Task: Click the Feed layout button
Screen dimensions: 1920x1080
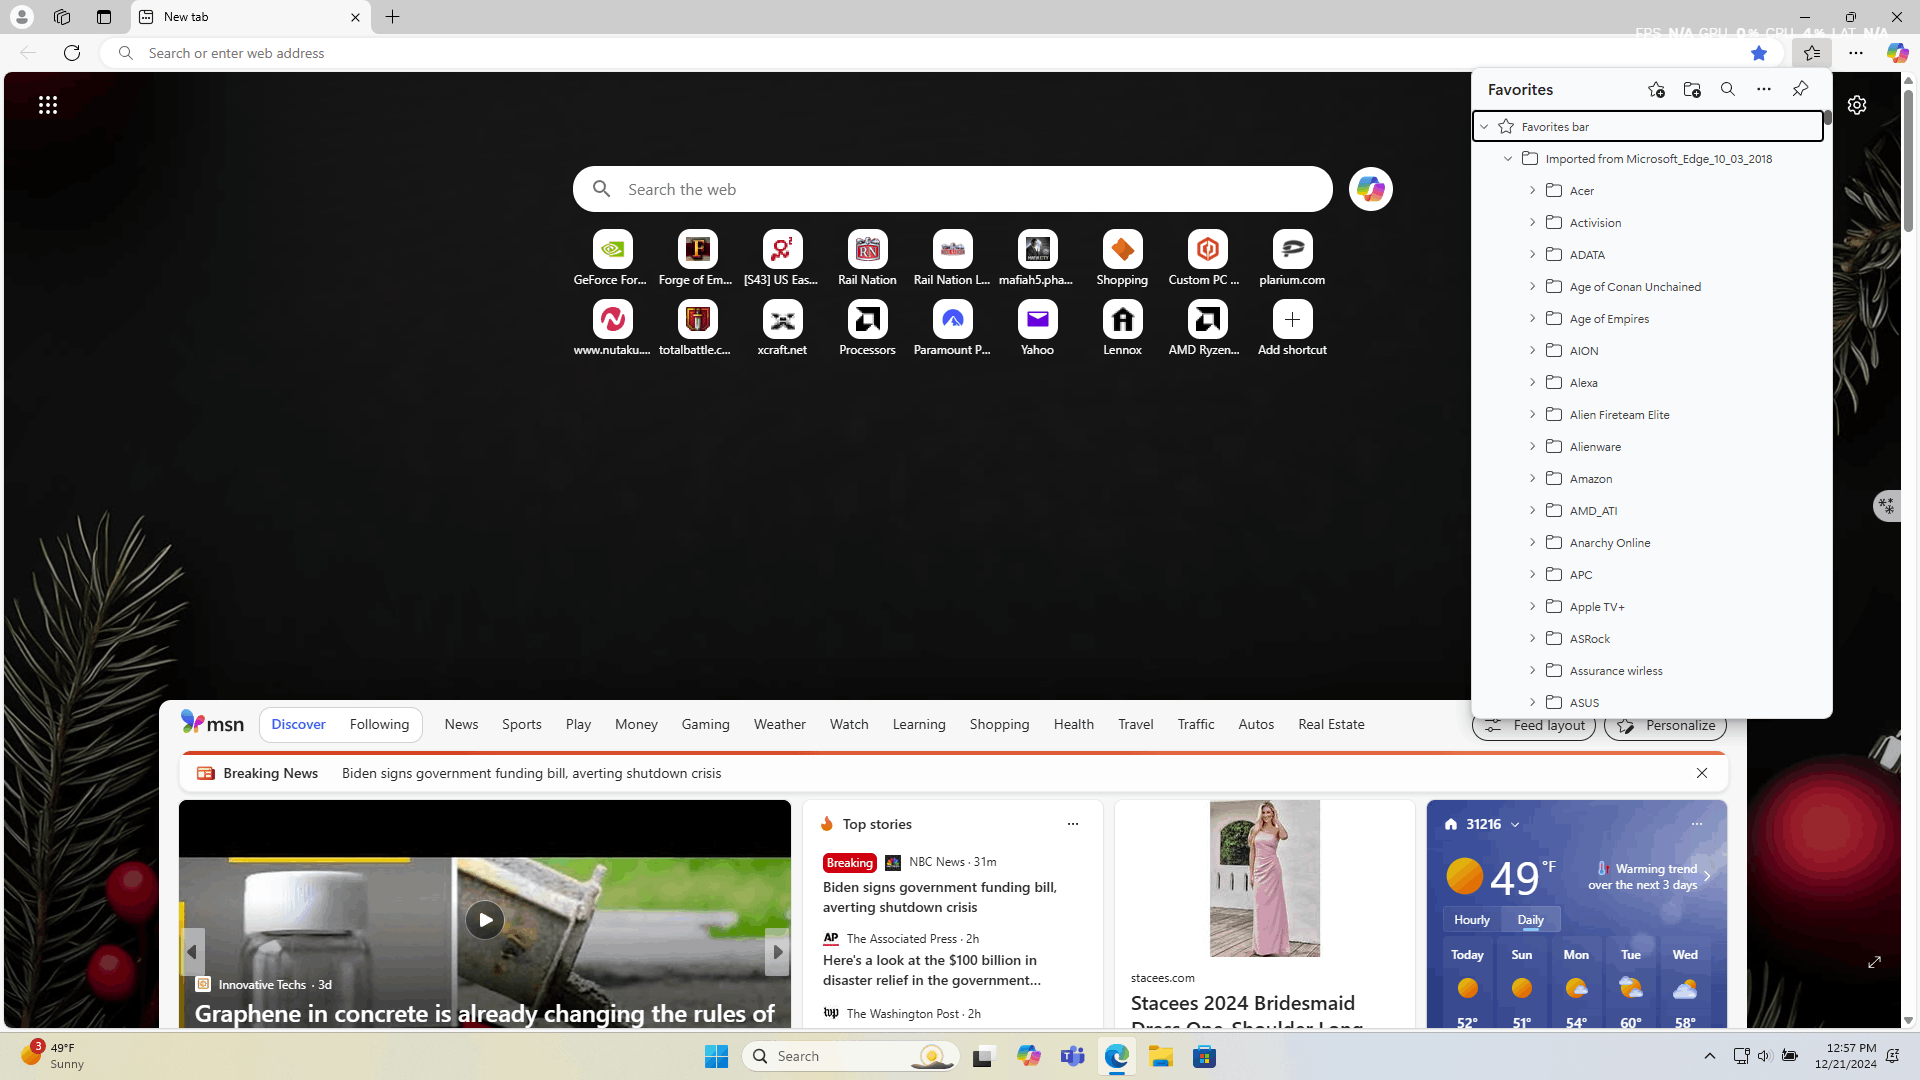Action: pos(1534,726)
